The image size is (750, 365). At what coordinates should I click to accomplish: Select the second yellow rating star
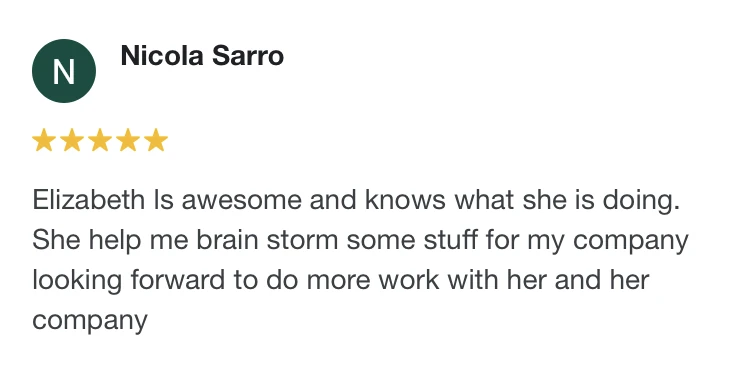click(72, 140)
